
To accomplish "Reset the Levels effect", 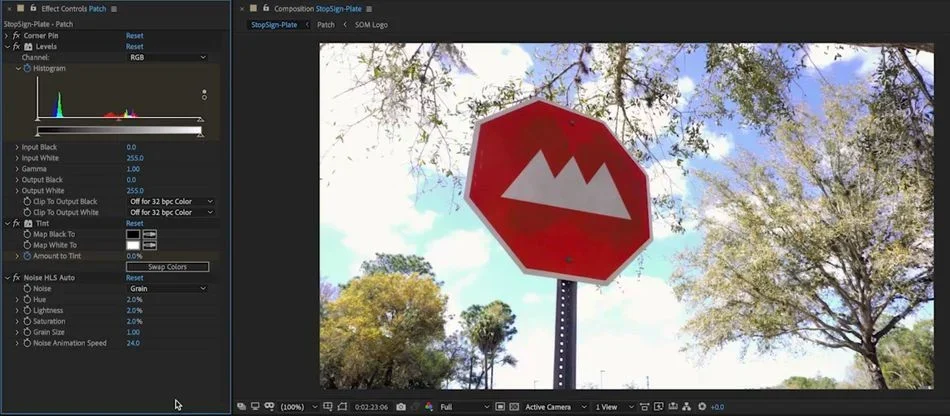I will tap(135, 47).
